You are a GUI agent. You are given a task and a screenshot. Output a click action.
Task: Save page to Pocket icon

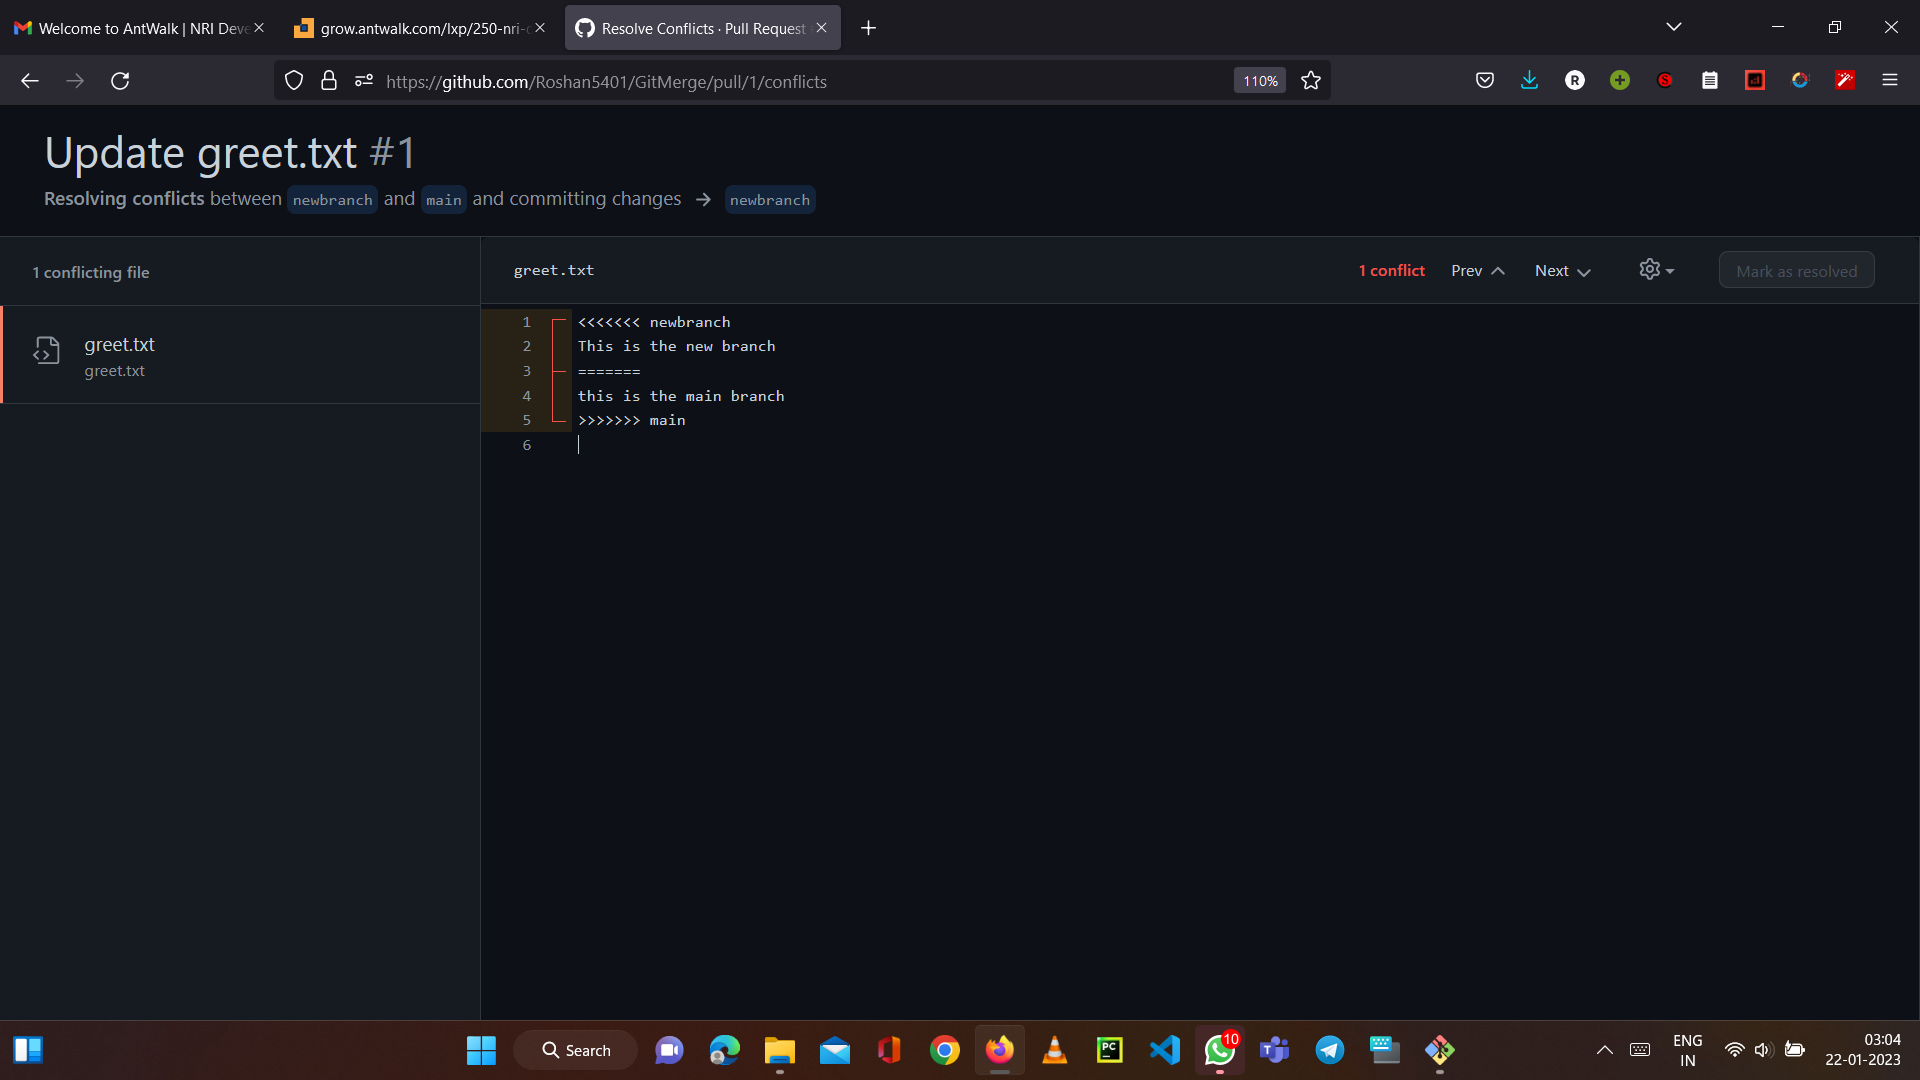[x=1485, y=81]
